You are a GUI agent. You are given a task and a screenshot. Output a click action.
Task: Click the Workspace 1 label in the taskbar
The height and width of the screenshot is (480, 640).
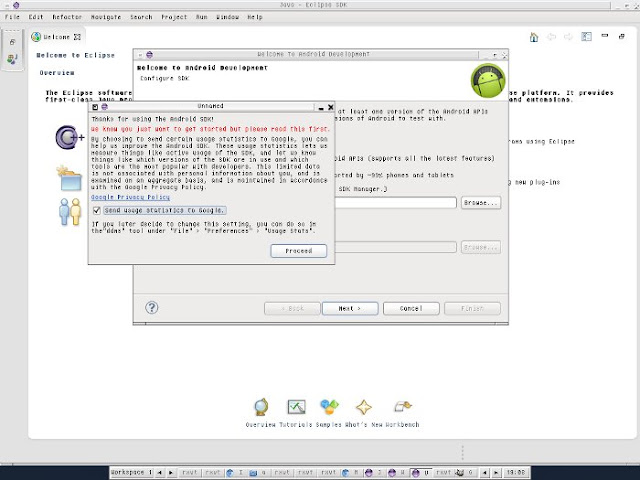click(x=131, y=472)
